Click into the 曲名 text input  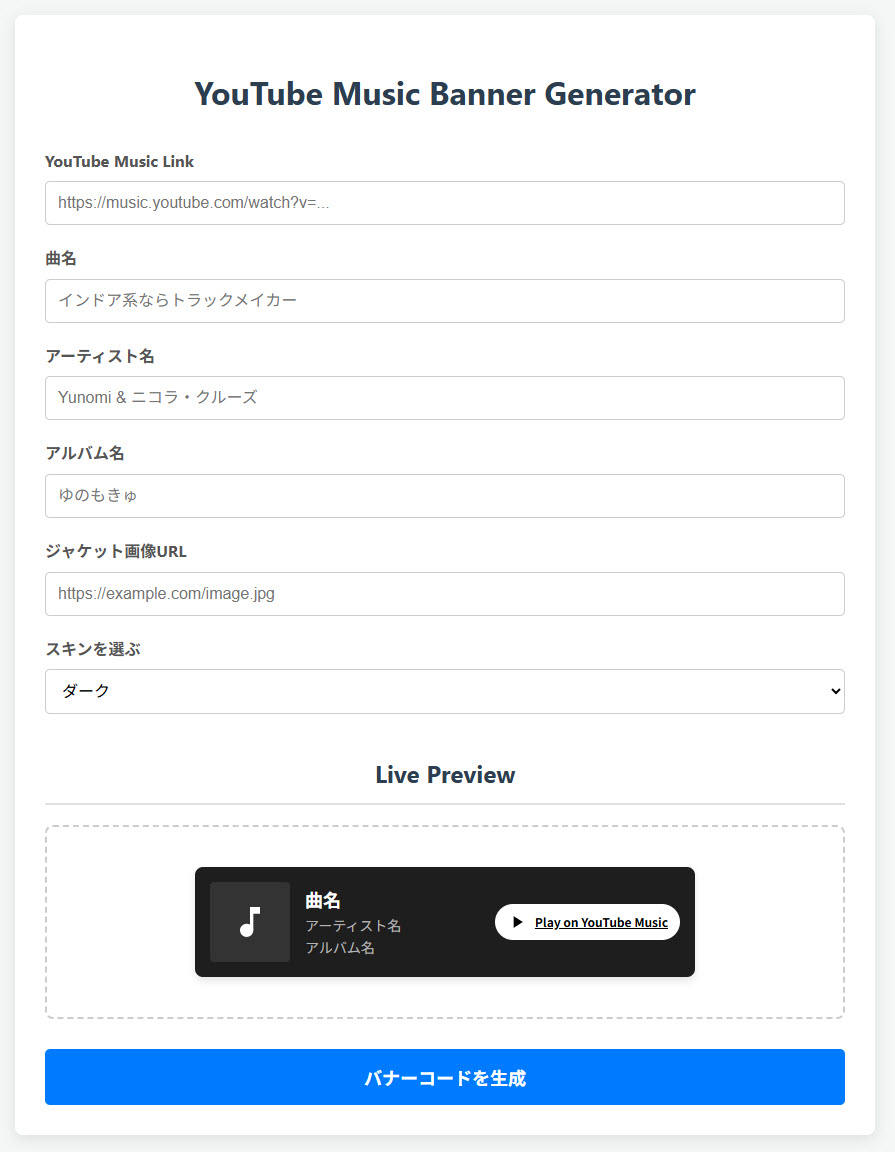(x=445, y=300)
